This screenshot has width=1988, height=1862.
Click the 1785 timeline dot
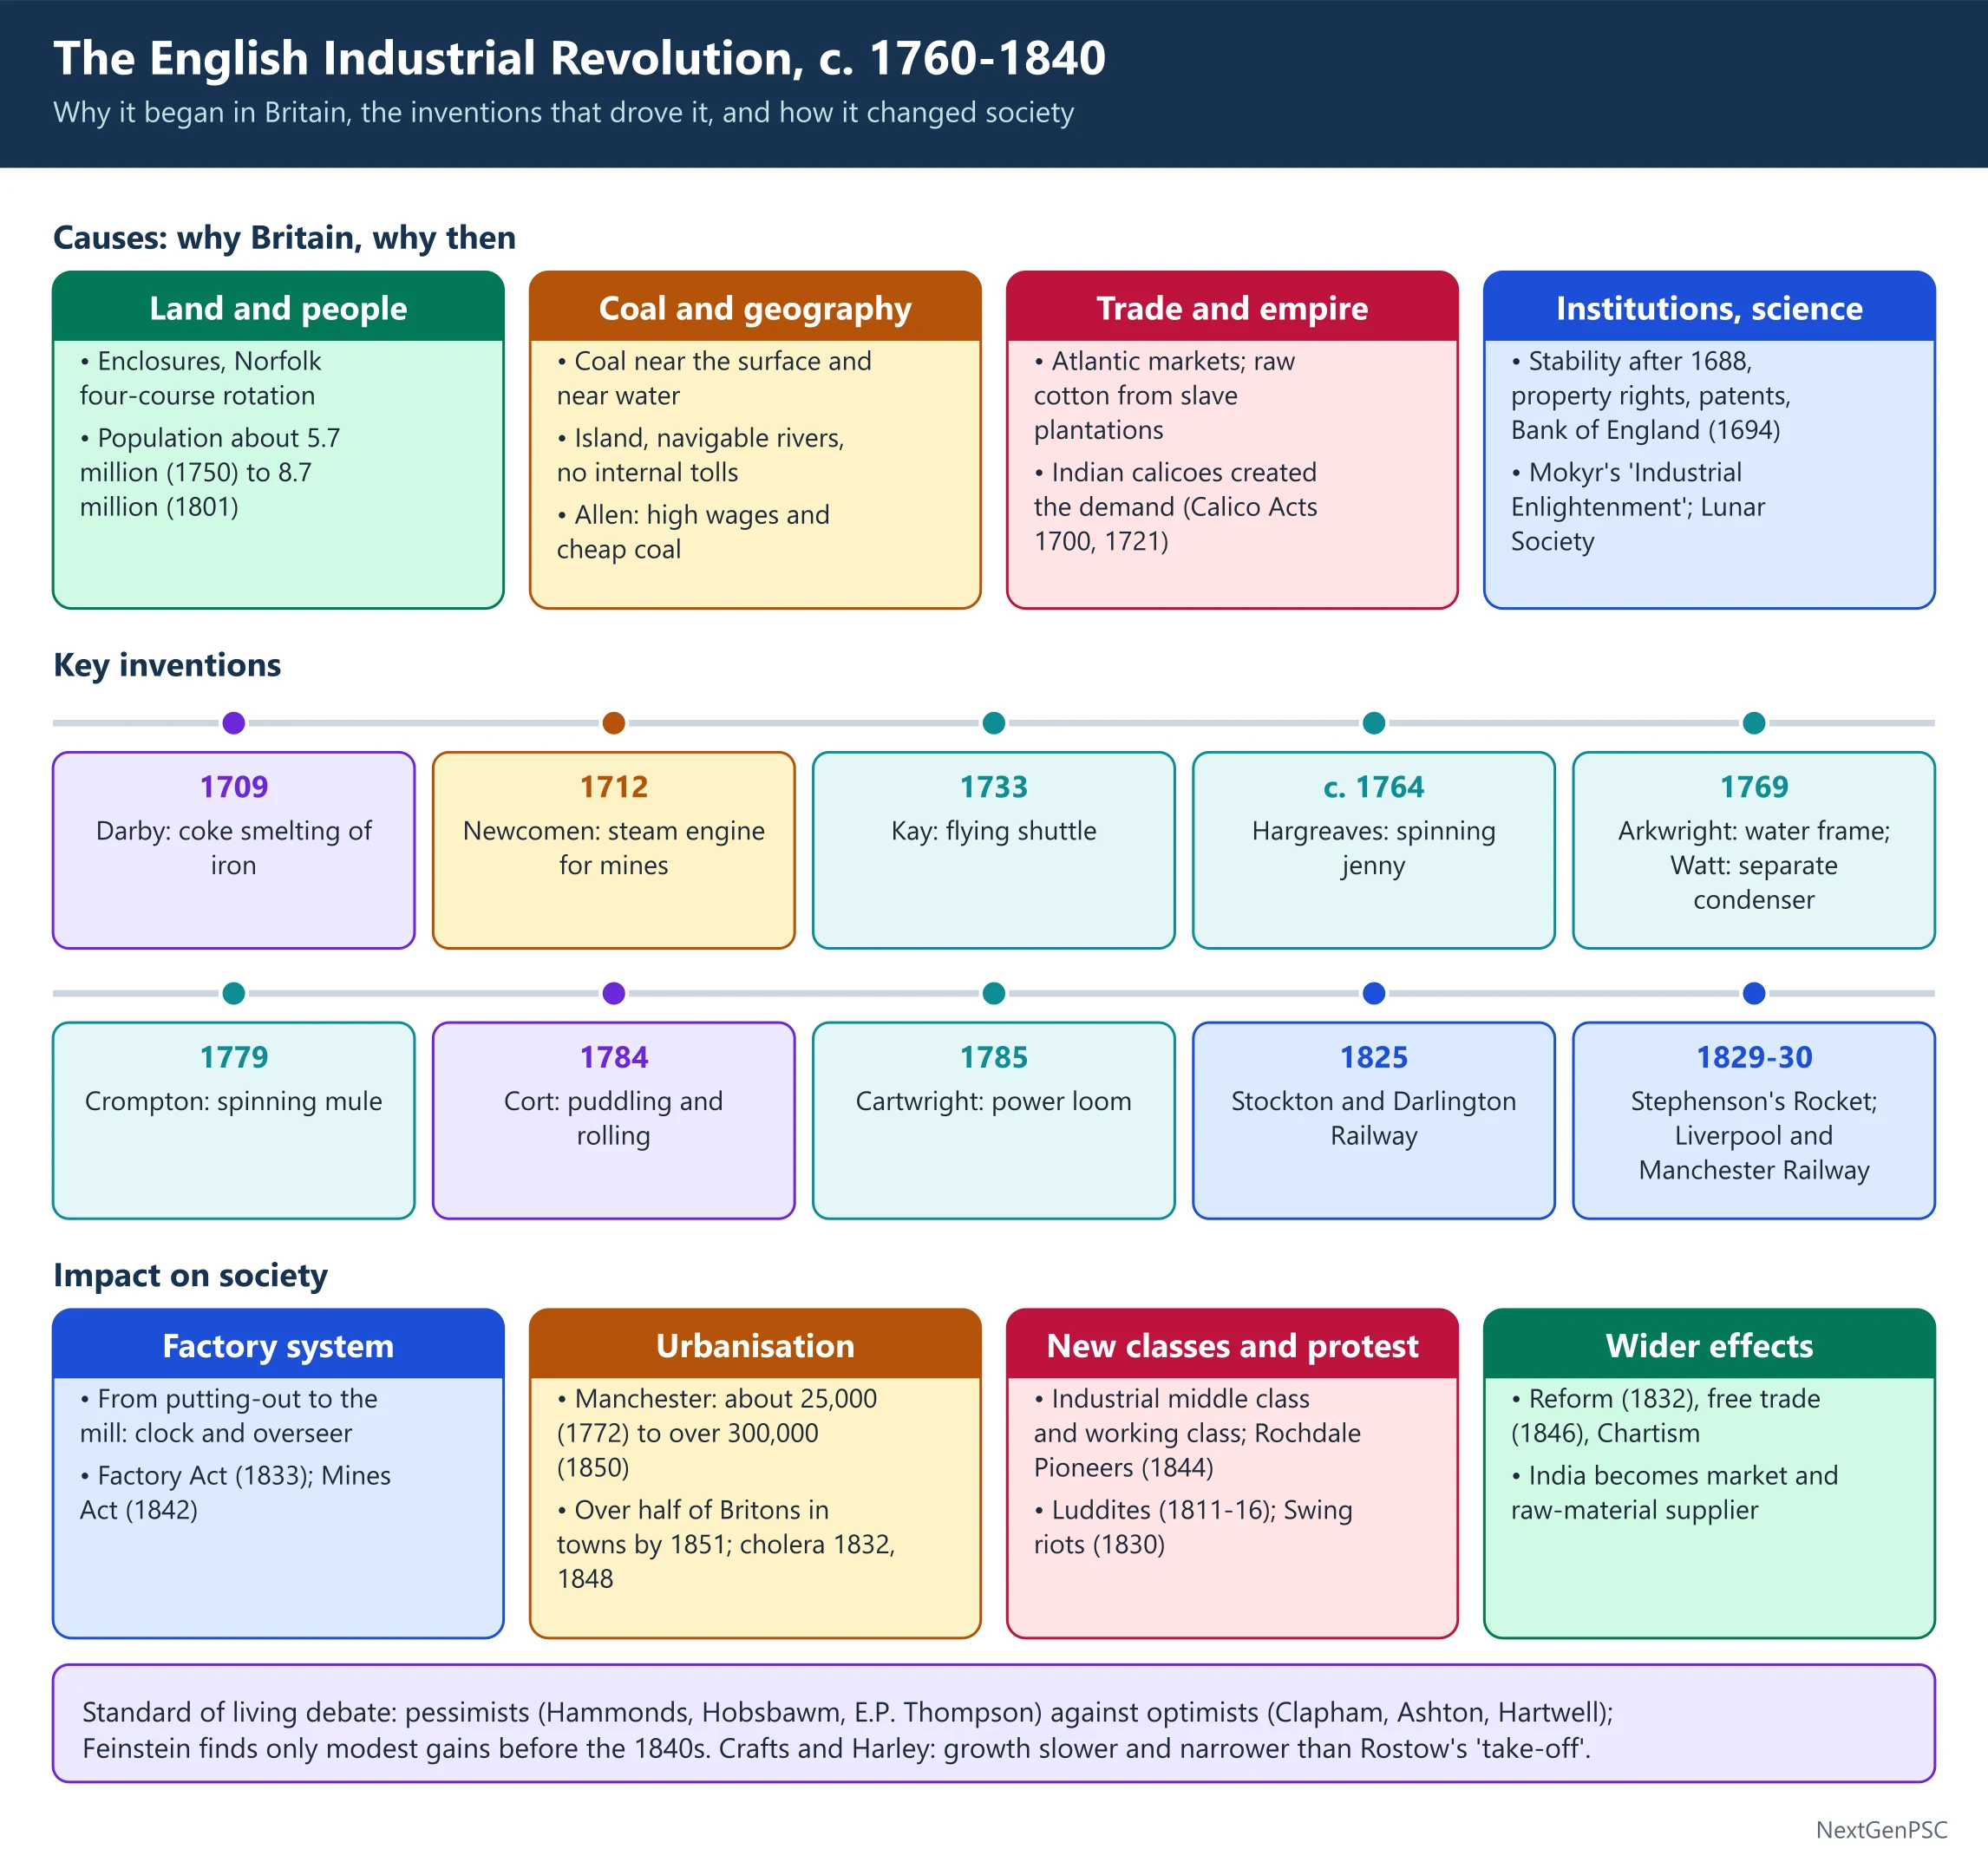994,993
